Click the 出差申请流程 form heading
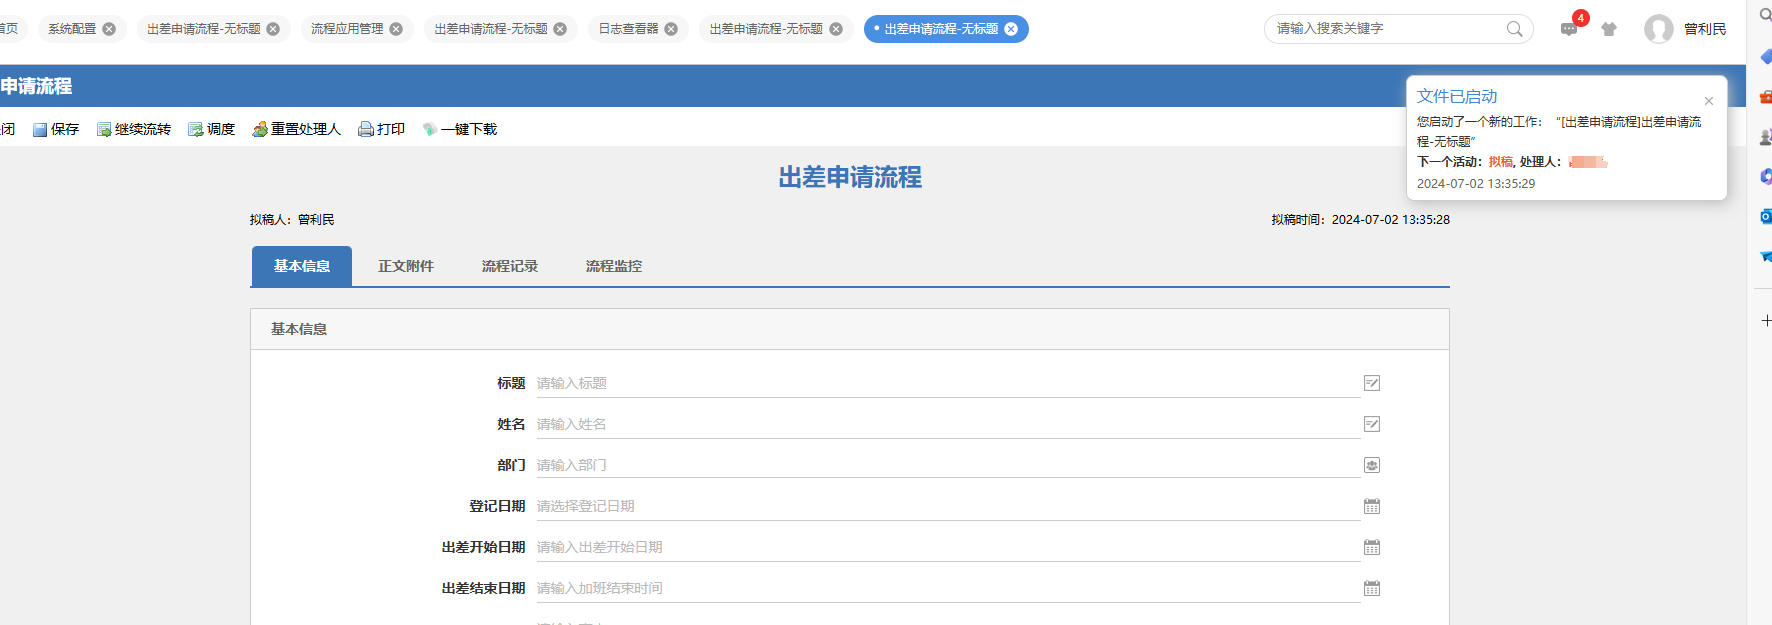The image size is (1772, 625). [850, 177]
